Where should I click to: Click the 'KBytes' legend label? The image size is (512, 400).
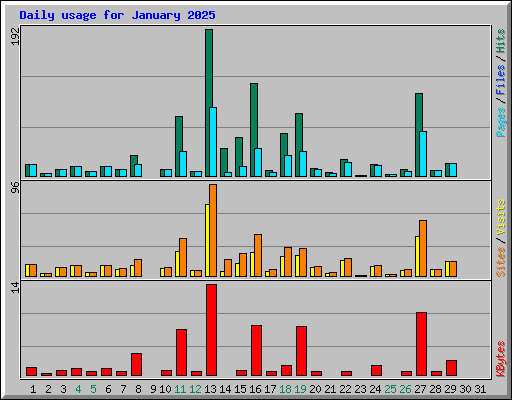501,359
